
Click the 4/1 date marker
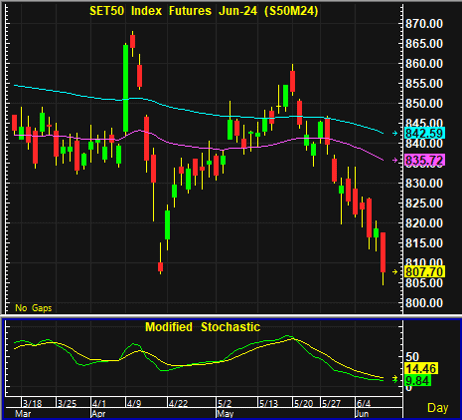click(x=99, y=403)
